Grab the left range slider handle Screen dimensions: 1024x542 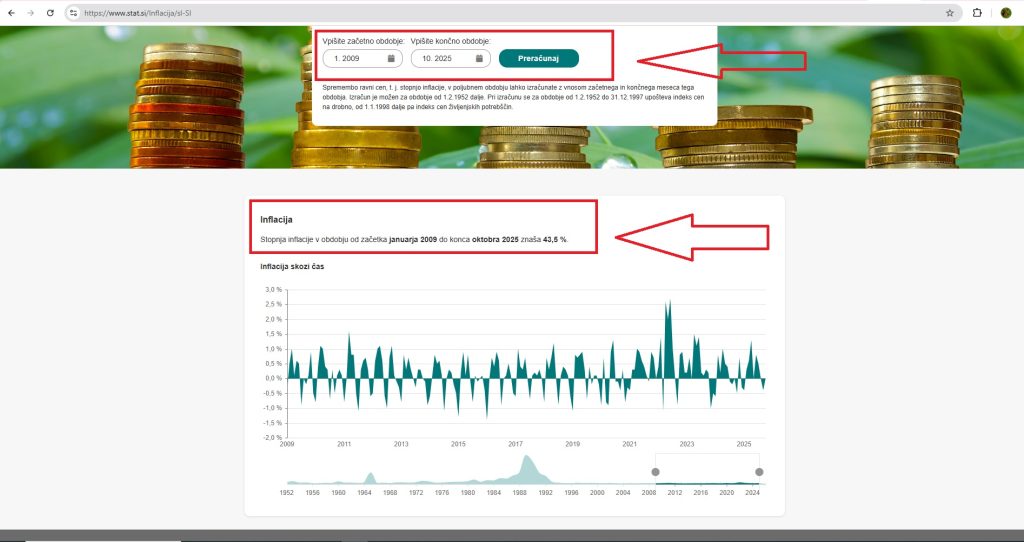pos(656,472)
